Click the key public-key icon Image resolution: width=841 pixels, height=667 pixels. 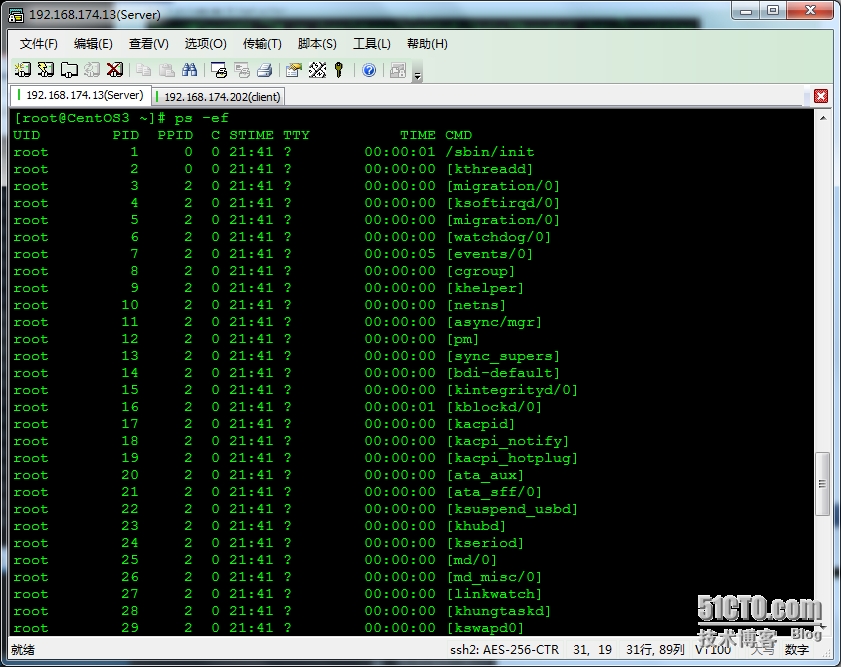pos(339,70)
